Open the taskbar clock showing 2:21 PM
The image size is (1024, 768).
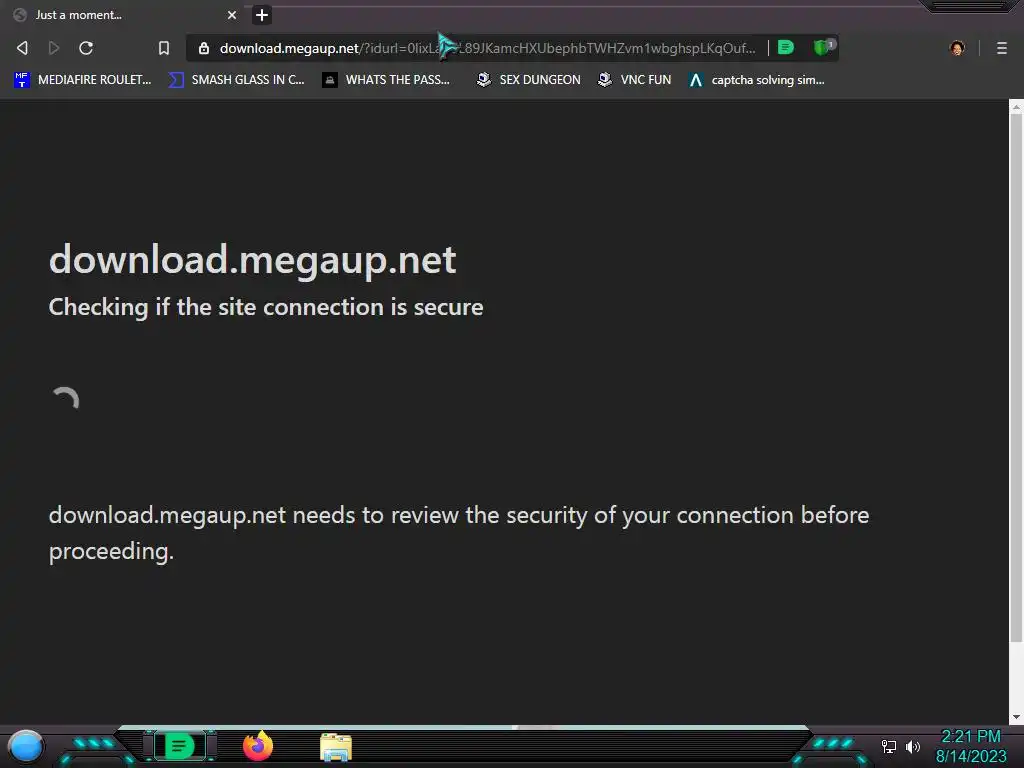pyautogui.click(x=971, y=746)
